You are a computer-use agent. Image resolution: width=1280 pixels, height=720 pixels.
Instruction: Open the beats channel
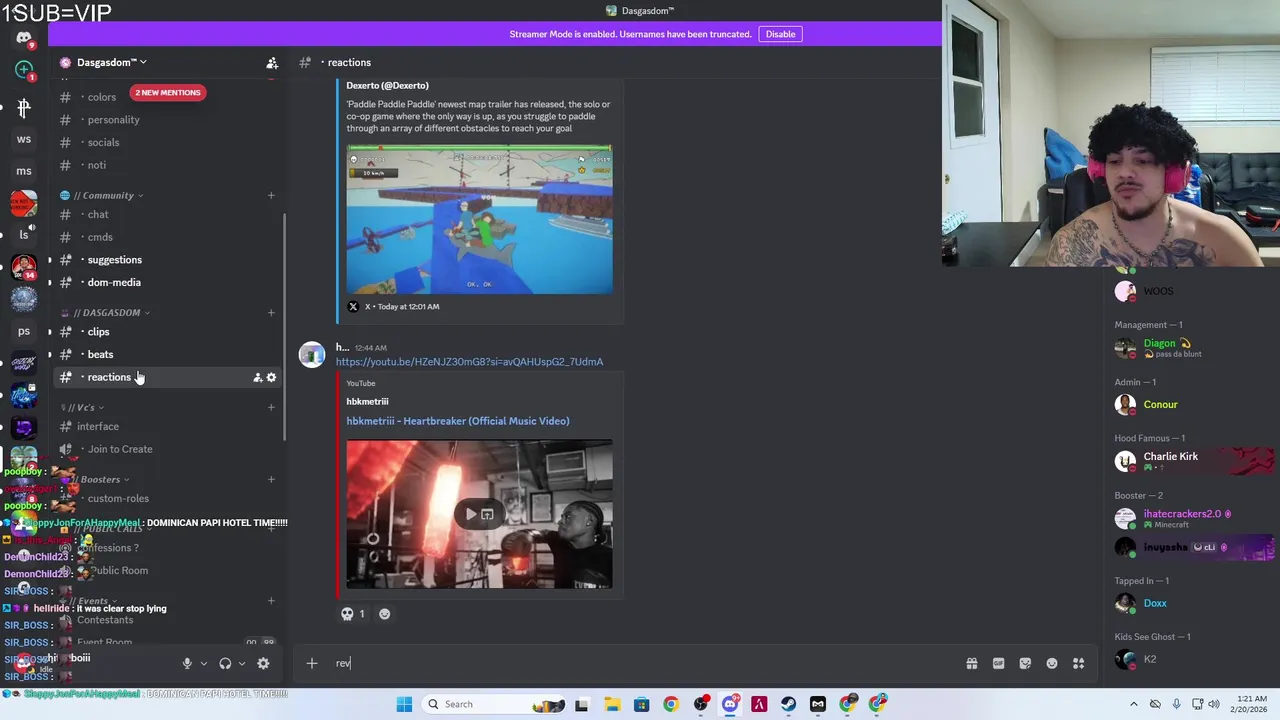170,355
